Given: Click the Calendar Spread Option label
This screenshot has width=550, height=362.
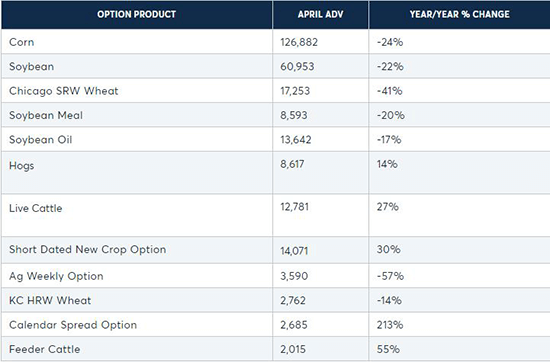Looking at the screenshot, I should [x=73, y=325].
